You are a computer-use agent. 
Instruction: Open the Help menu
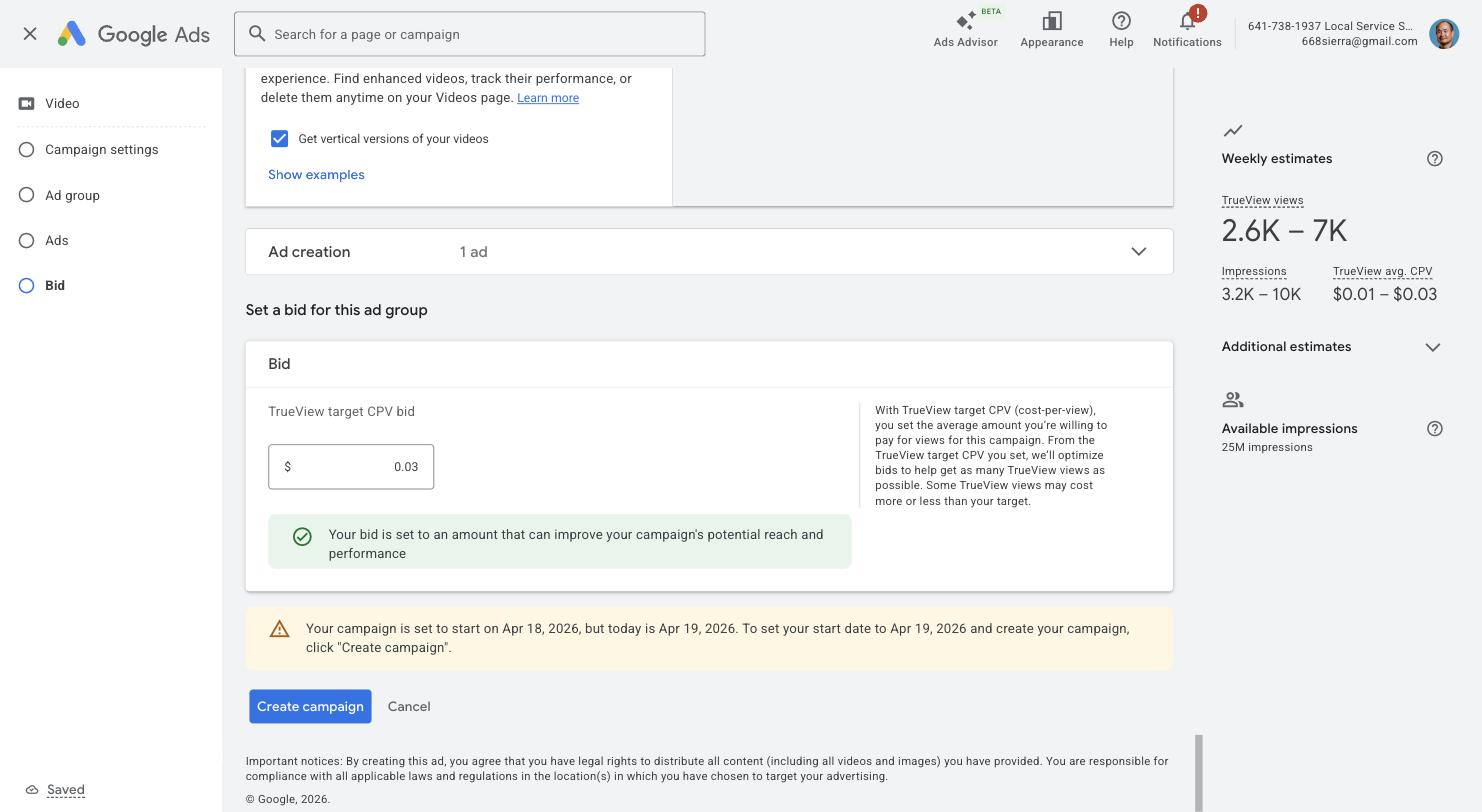coord(1120,28)
